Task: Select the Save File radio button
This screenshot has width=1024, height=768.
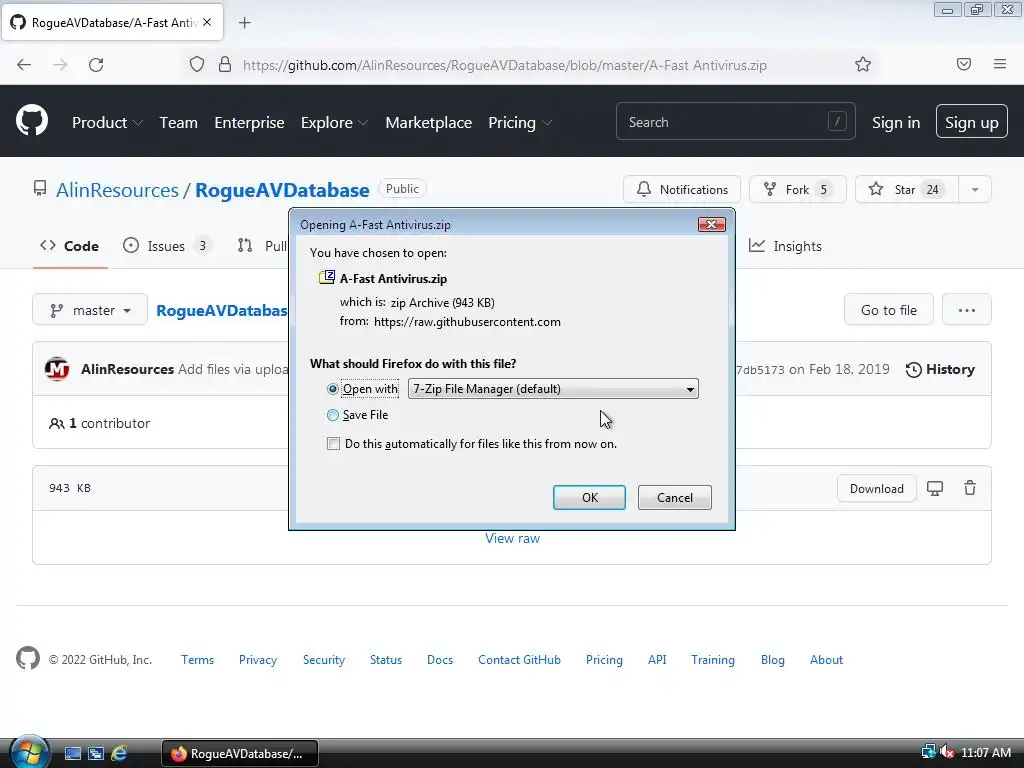Action: coord(332,415)
